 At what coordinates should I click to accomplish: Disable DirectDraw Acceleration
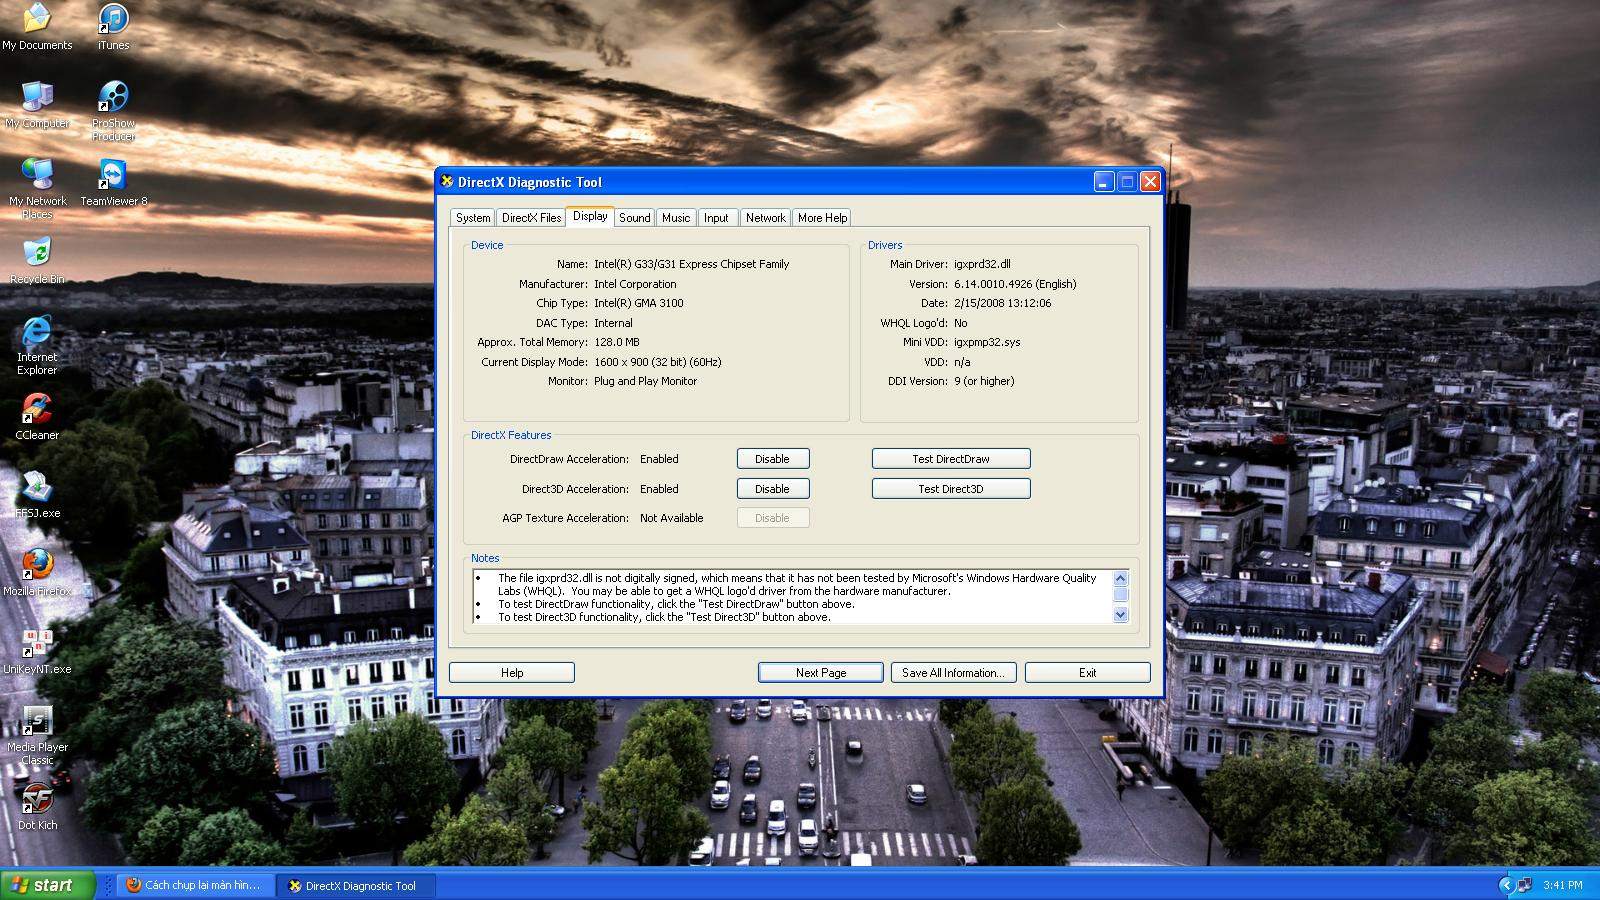[772, 459]
